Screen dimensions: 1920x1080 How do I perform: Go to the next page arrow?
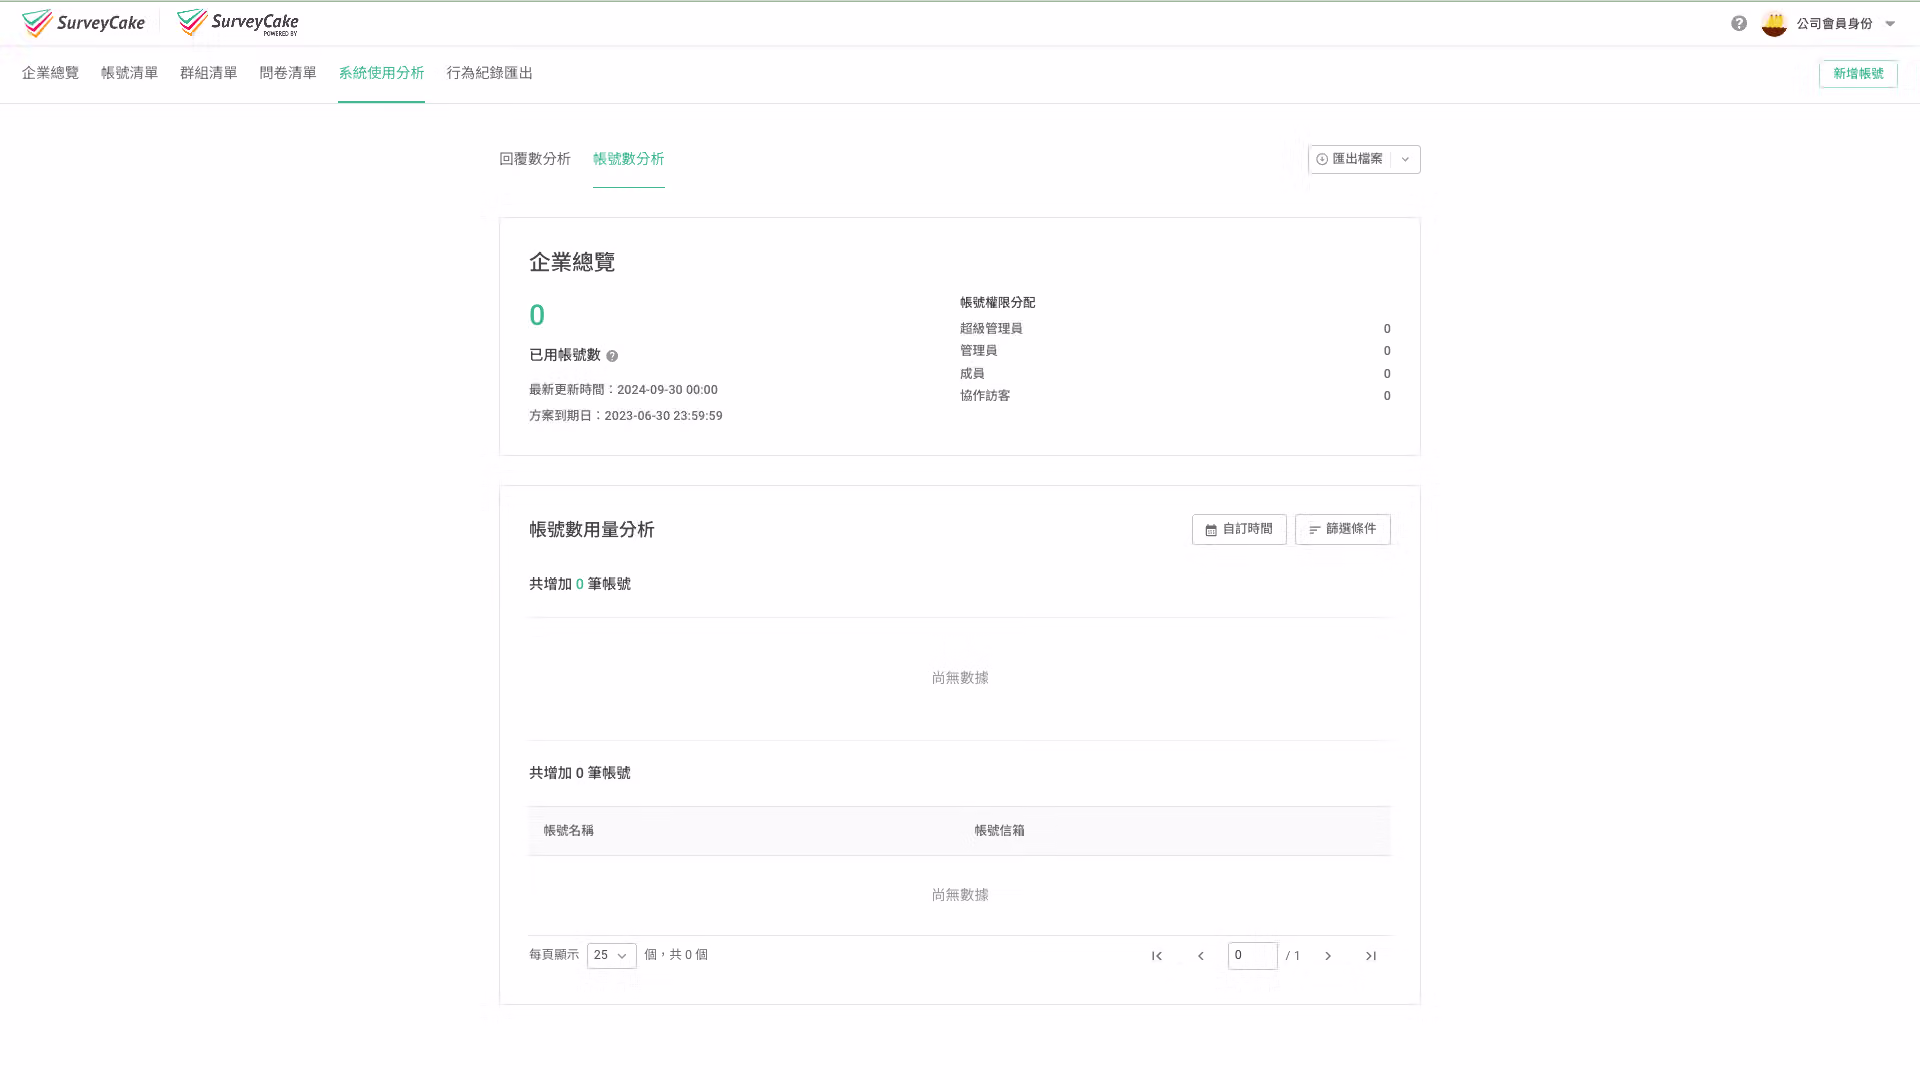coord(1328,956)
